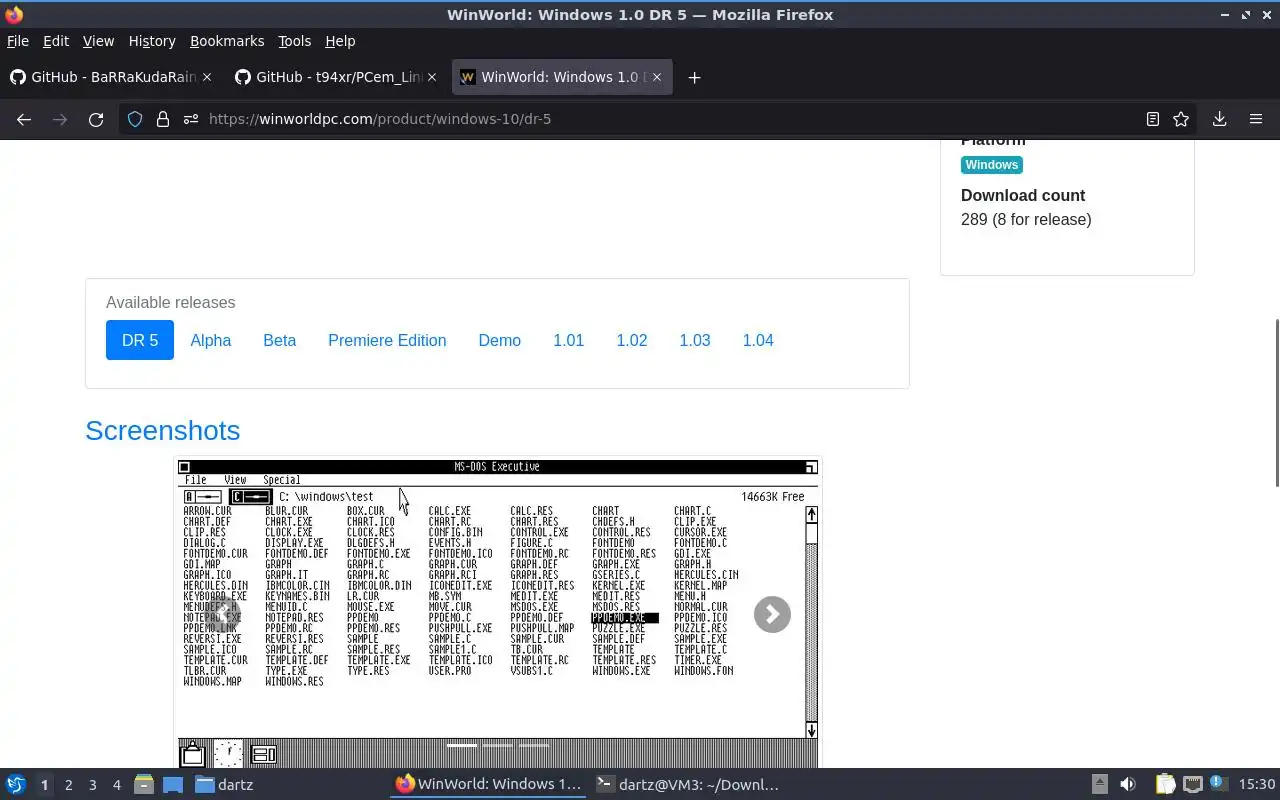The width and height of the screenshot is (1280, 800).
Task: Open a new tab with the plus button
Action: pos(694,77)
